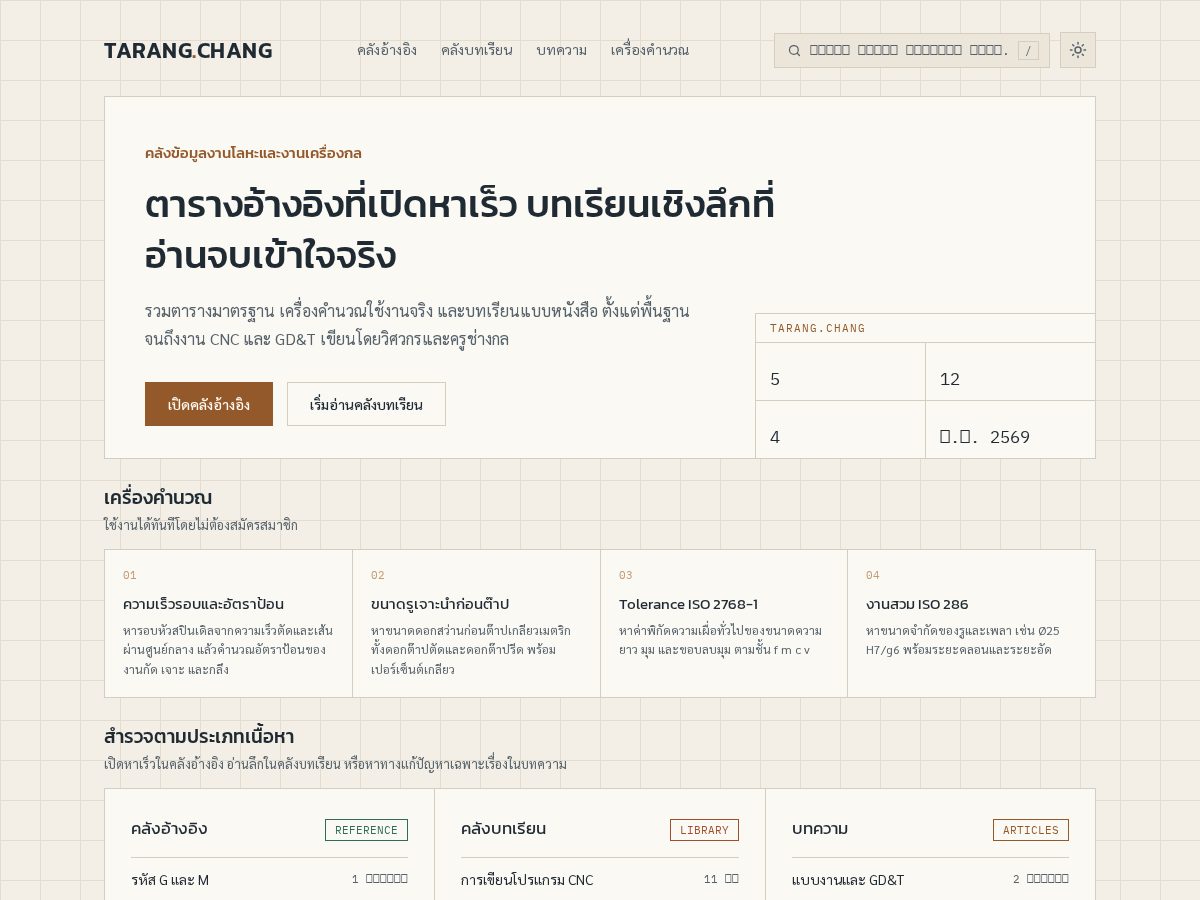
Task: Open the การเขียนโปรแกรม CNC row
Action: pyautogui.click(x=600, y=880)
